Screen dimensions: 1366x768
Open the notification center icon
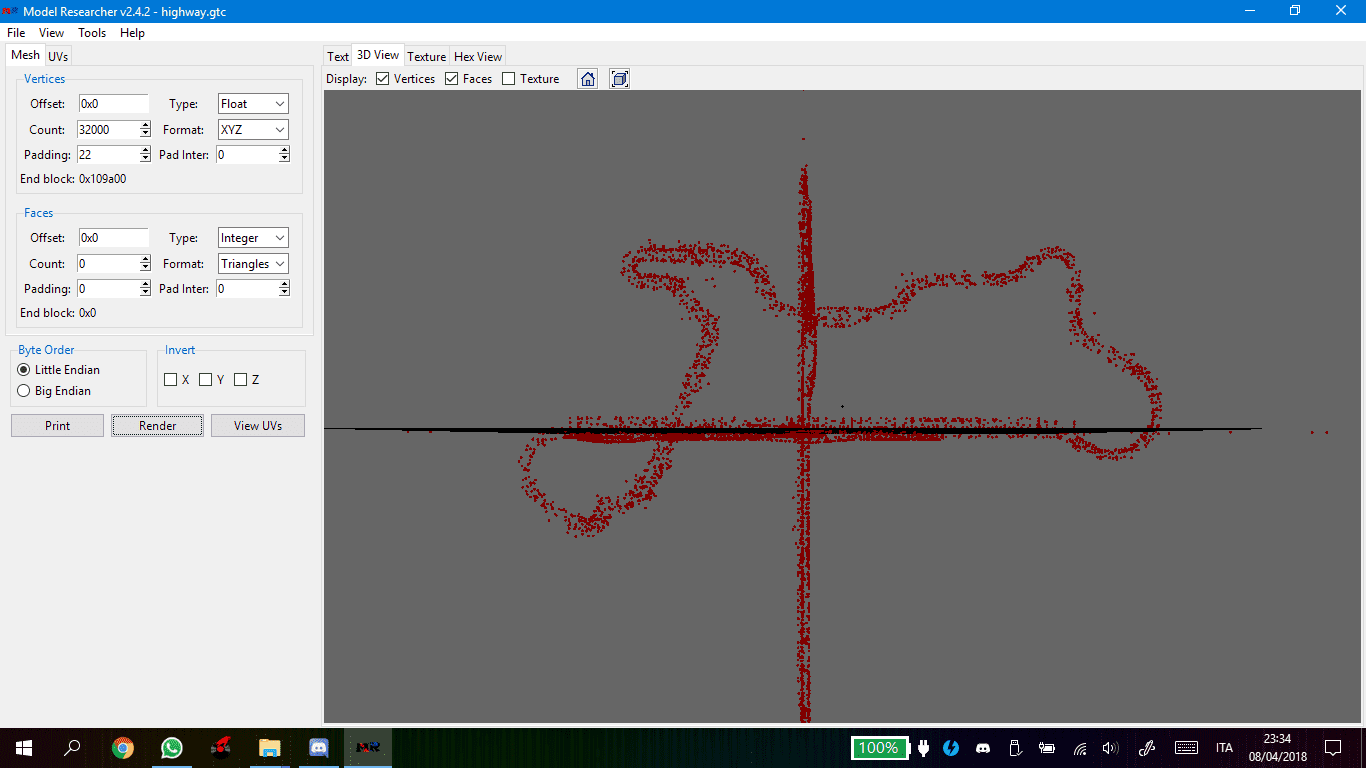(1332, 747)
